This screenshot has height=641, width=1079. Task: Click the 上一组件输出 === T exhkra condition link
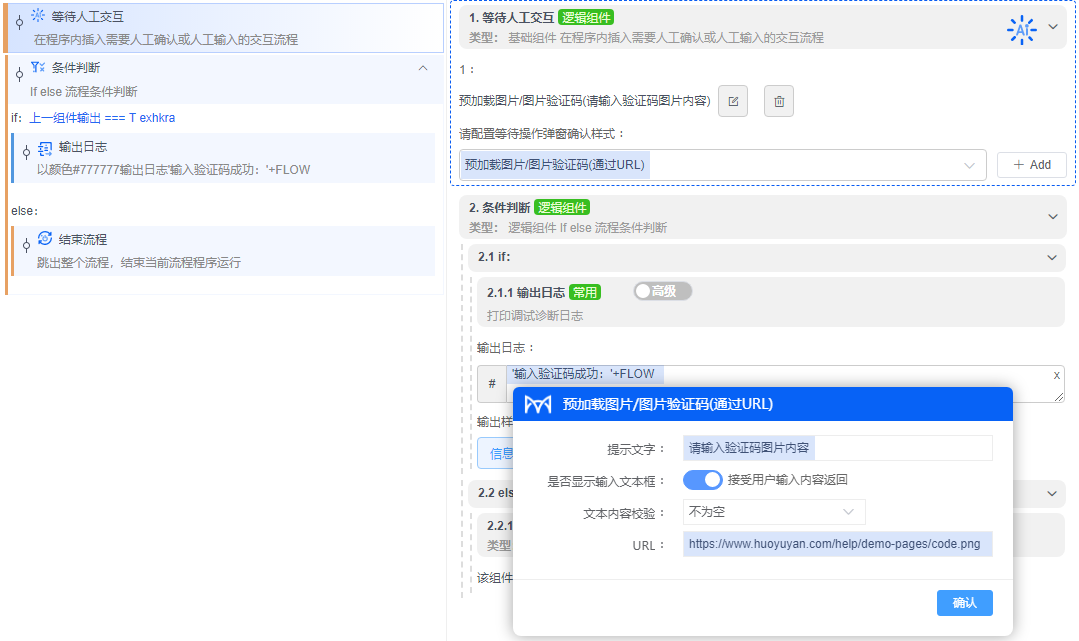[x=102, y=118]
